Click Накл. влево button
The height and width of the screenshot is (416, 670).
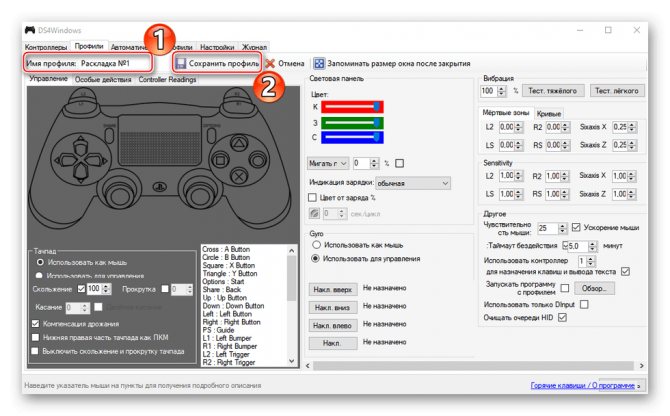tap(332, 325)
